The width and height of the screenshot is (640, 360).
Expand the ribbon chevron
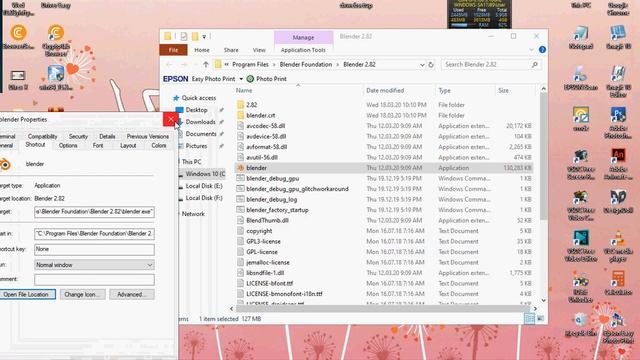(531, 50)
